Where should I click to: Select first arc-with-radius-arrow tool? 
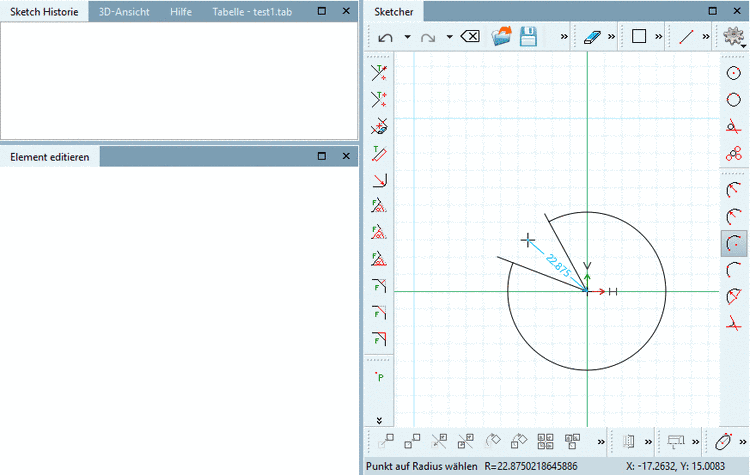734,190
